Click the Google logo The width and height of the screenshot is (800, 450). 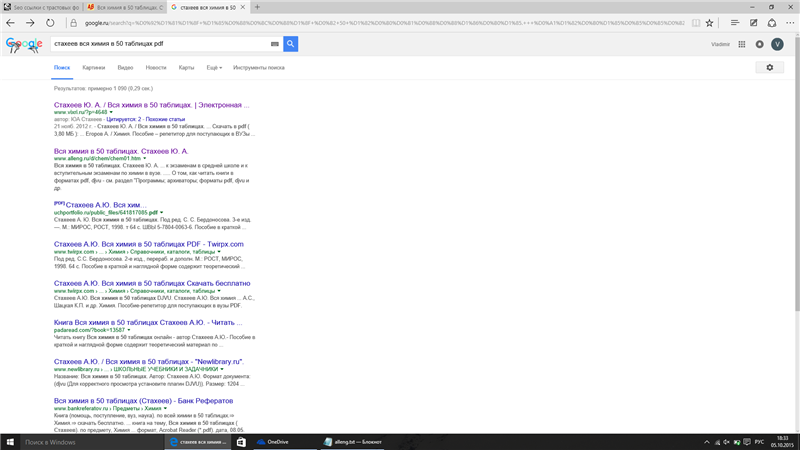coord(24,44)
